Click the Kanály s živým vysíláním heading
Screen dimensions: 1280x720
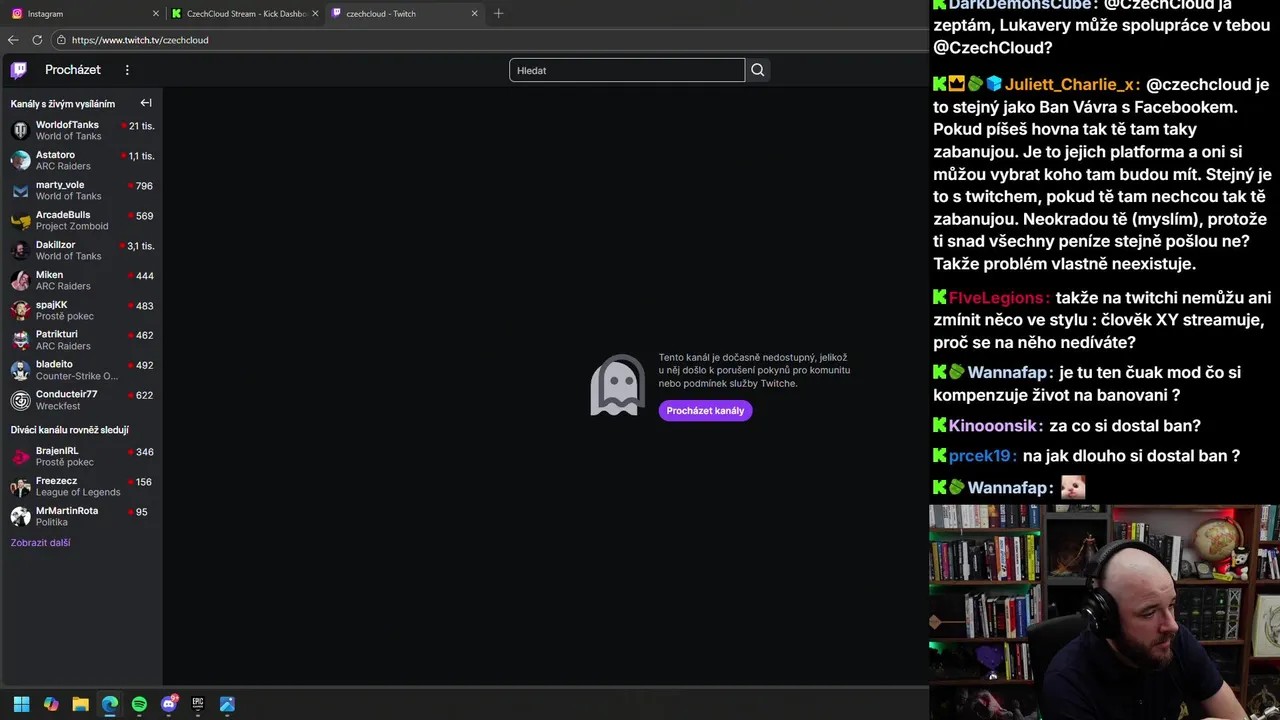click(x=63, y=104)
